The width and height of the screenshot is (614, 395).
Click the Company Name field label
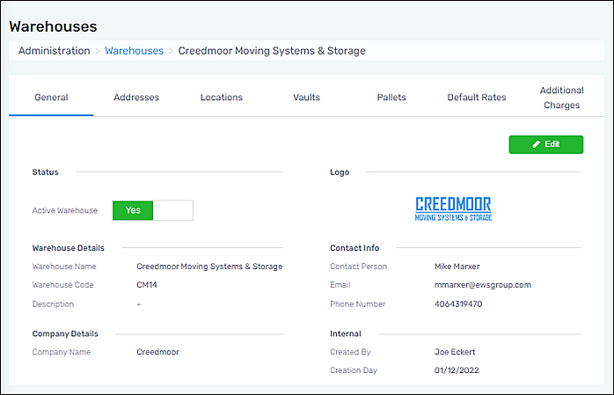point(61,352)
